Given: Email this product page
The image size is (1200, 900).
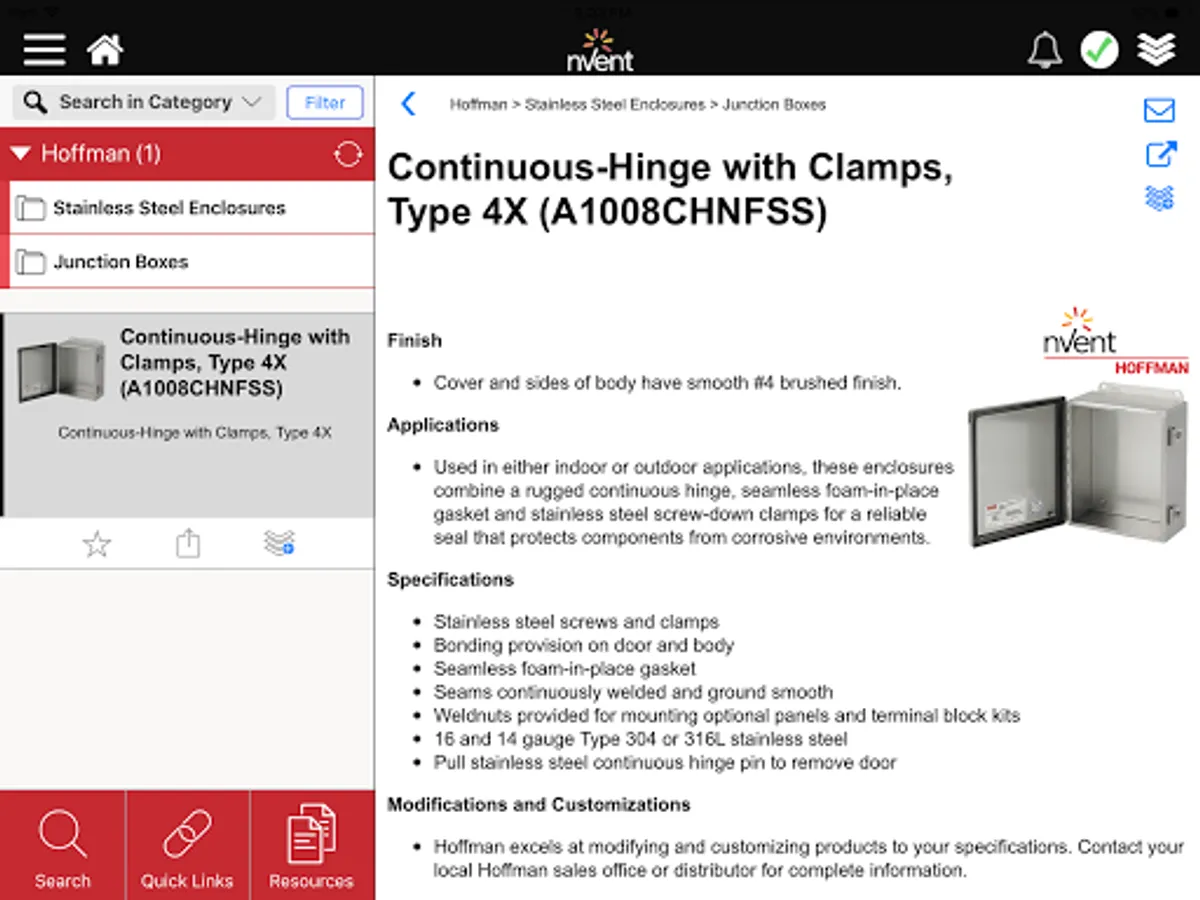Looking at the screenshot, I should [x=1159, y=110].
